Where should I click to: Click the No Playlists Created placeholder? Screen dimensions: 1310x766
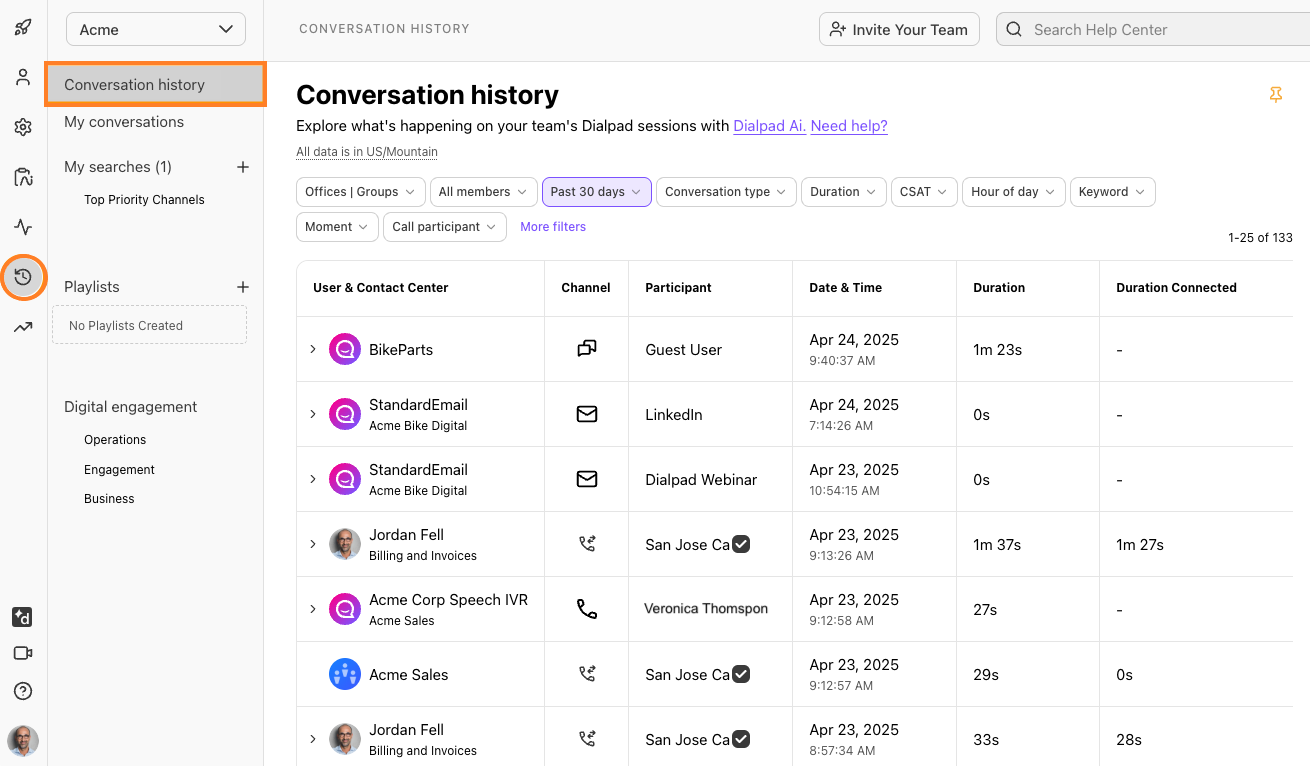(150, 325)
